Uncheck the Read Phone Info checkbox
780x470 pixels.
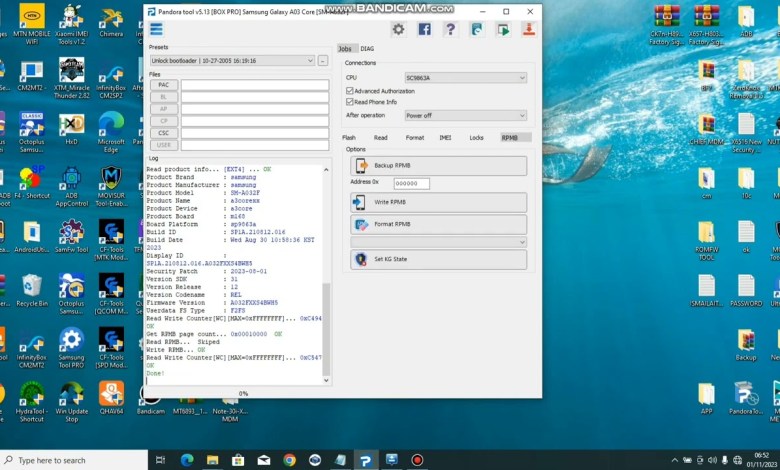point(349,102)
